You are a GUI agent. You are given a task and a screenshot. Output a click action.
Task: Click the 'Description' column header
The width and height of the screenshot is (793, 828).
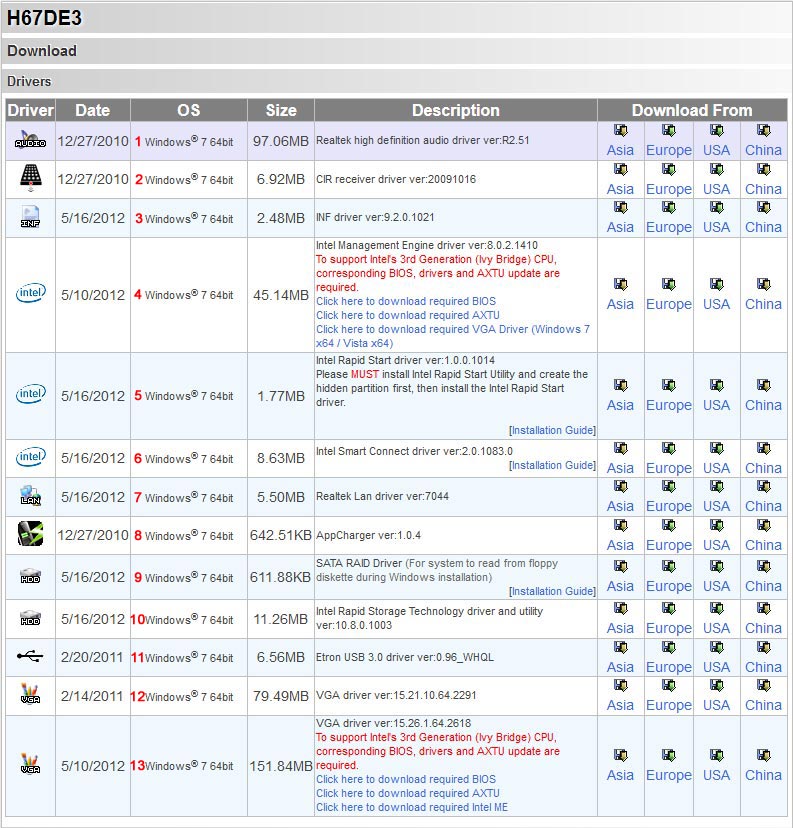(456, 110)
